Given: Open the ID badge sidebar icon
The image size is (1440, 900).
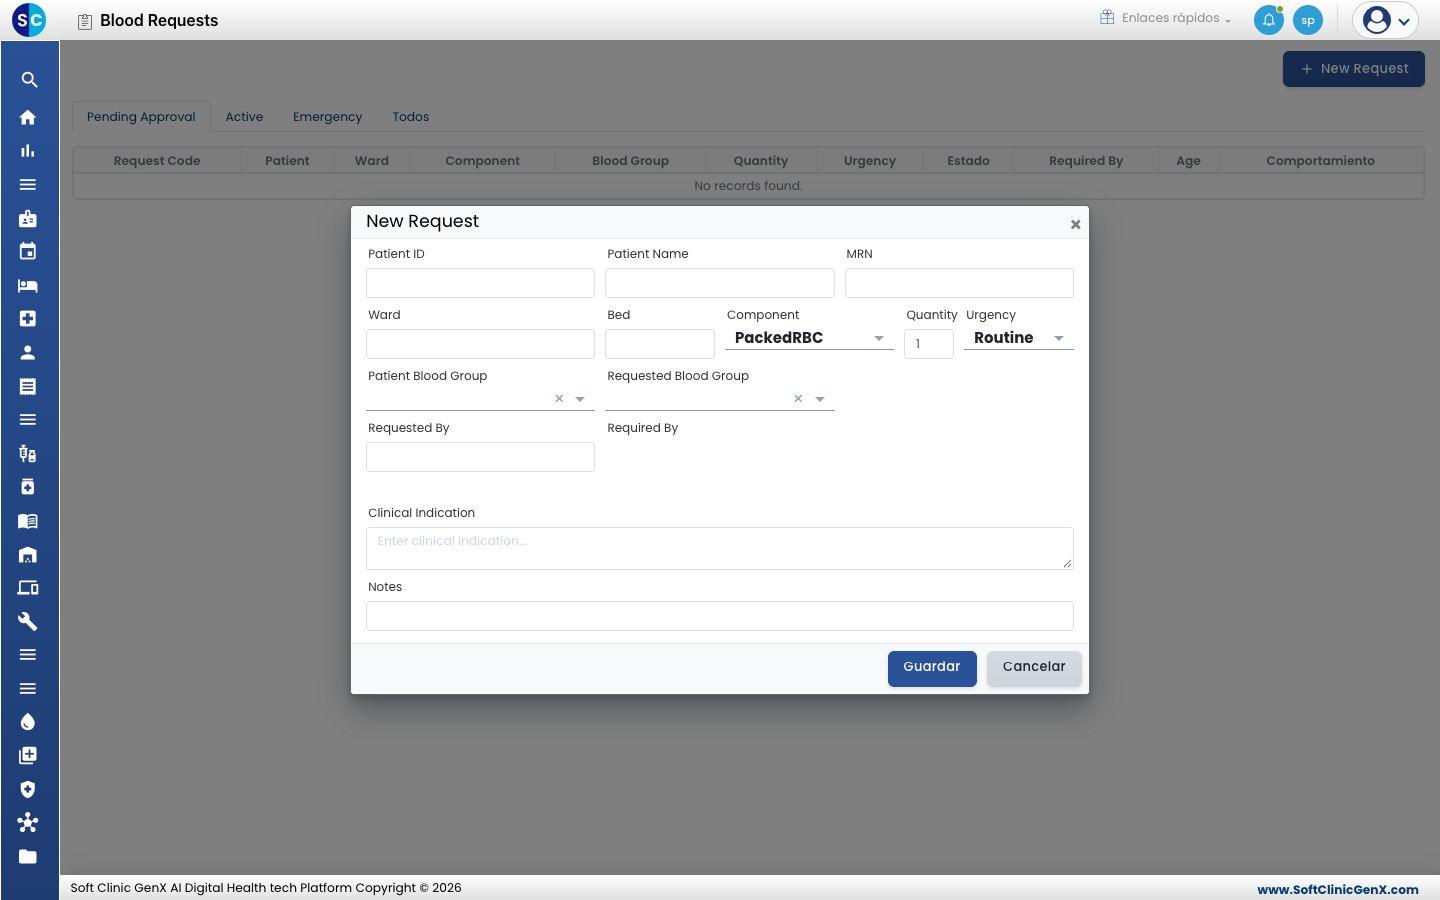Looking at the screenshot, I should 28,218.
